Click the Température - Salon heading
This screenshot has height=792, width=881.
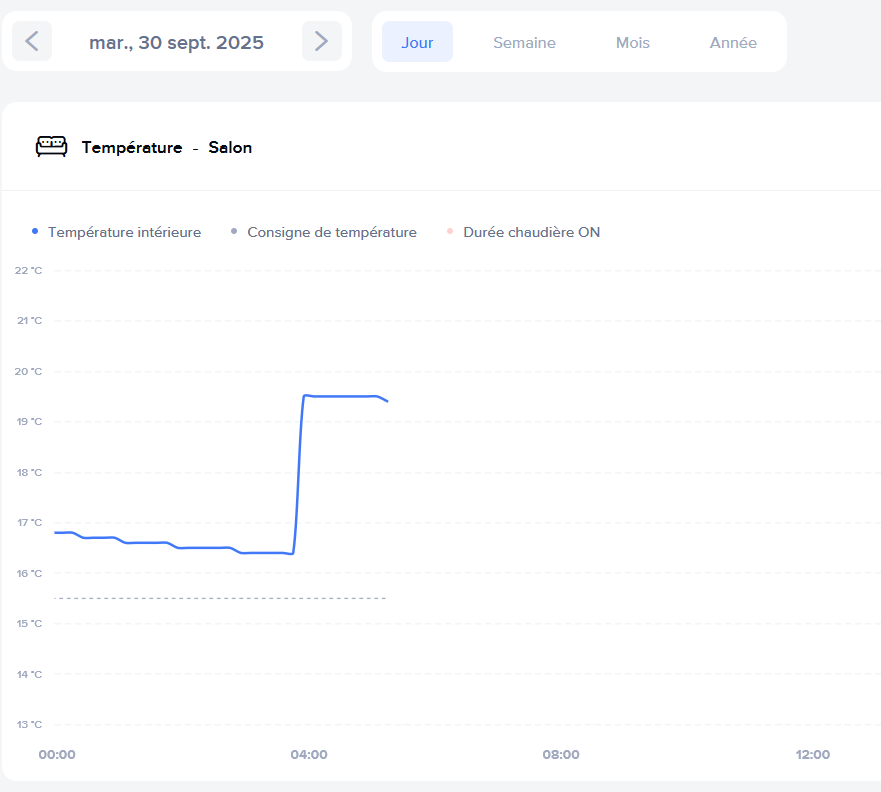[166, 147]
